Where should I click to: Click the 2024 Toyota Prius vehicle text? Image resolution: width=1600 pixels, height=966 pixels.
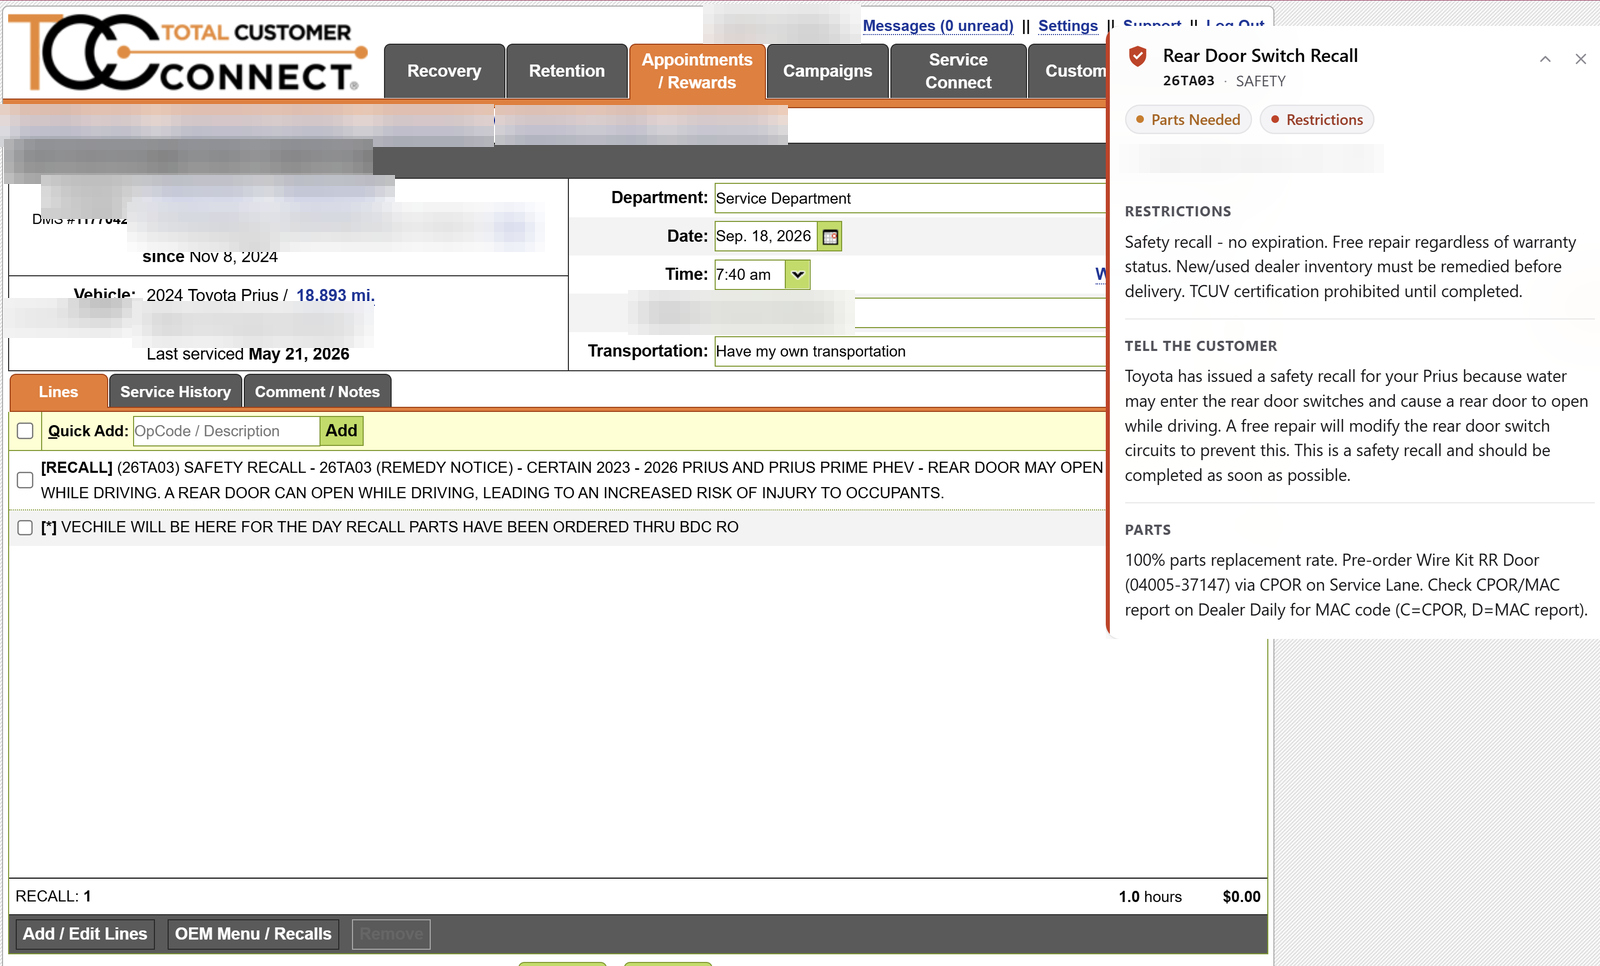tap(212, 296)
